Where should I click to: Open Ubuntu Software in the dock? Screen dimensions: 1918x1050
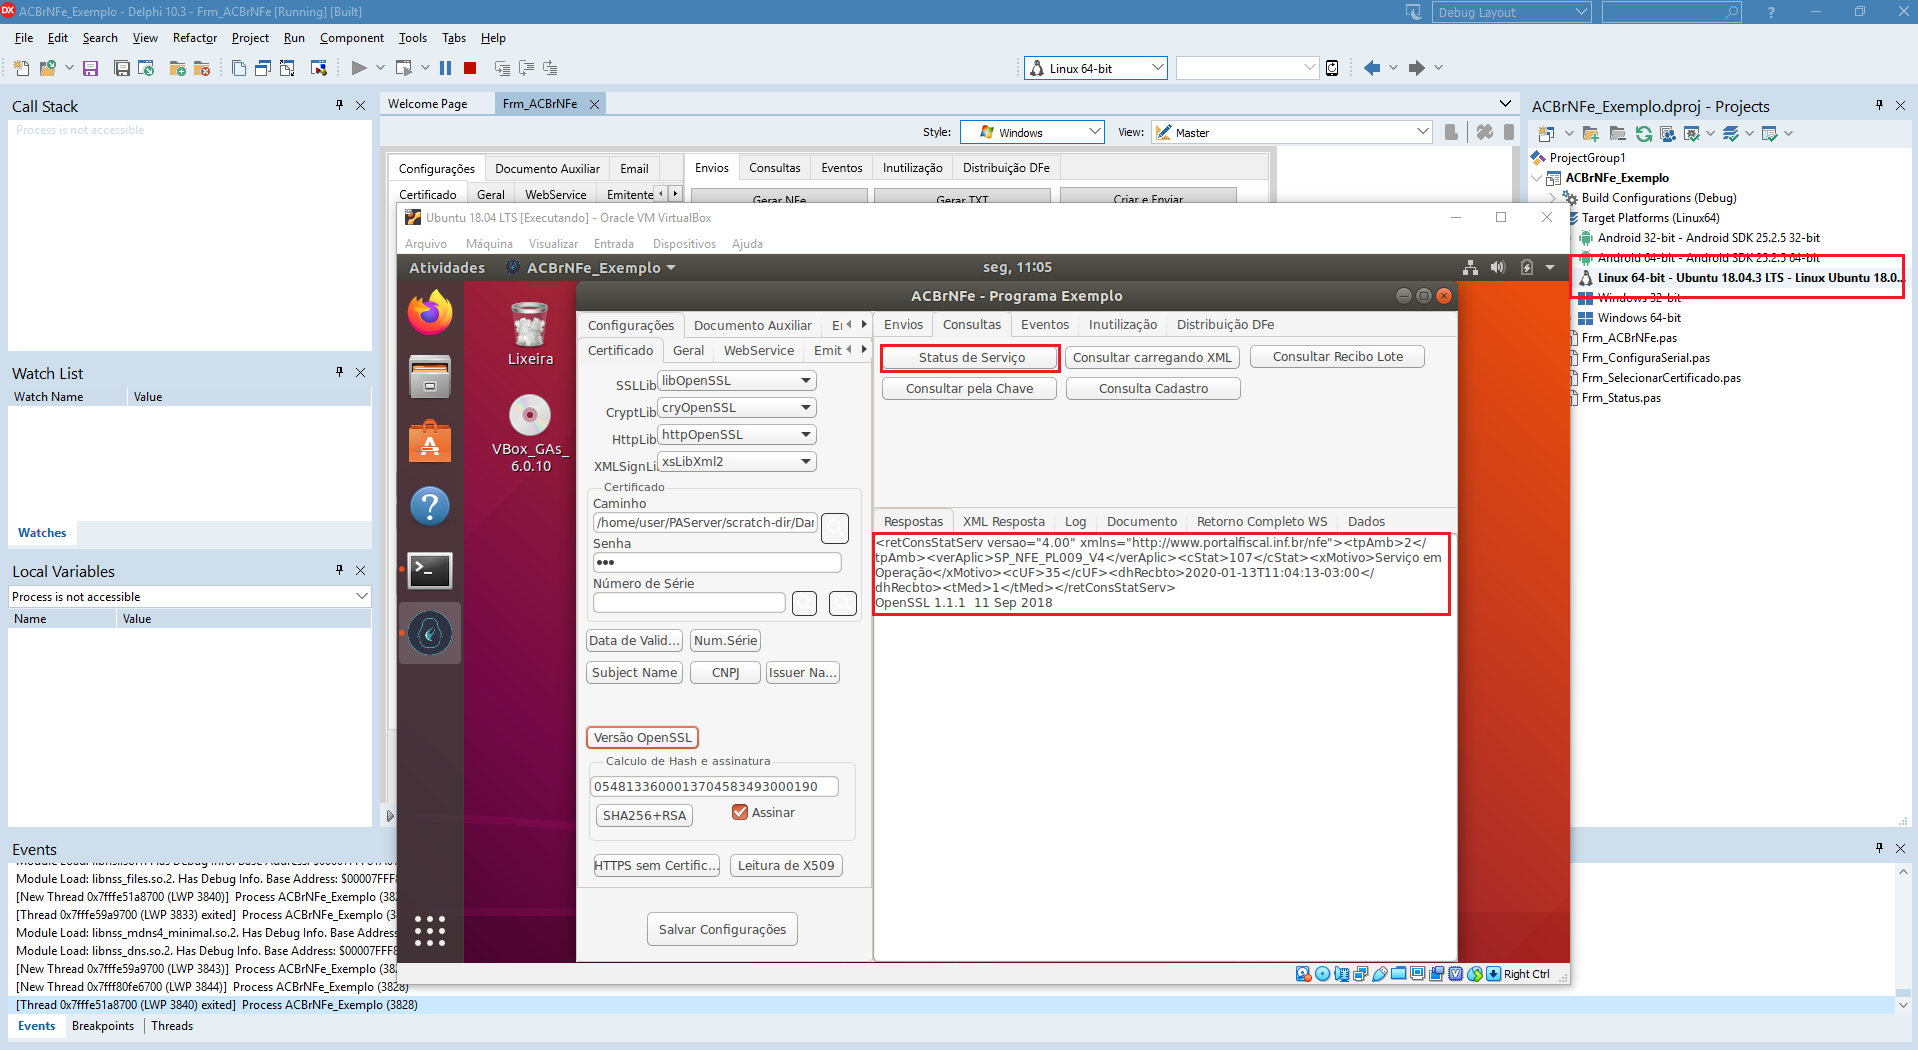pos(430,441)
